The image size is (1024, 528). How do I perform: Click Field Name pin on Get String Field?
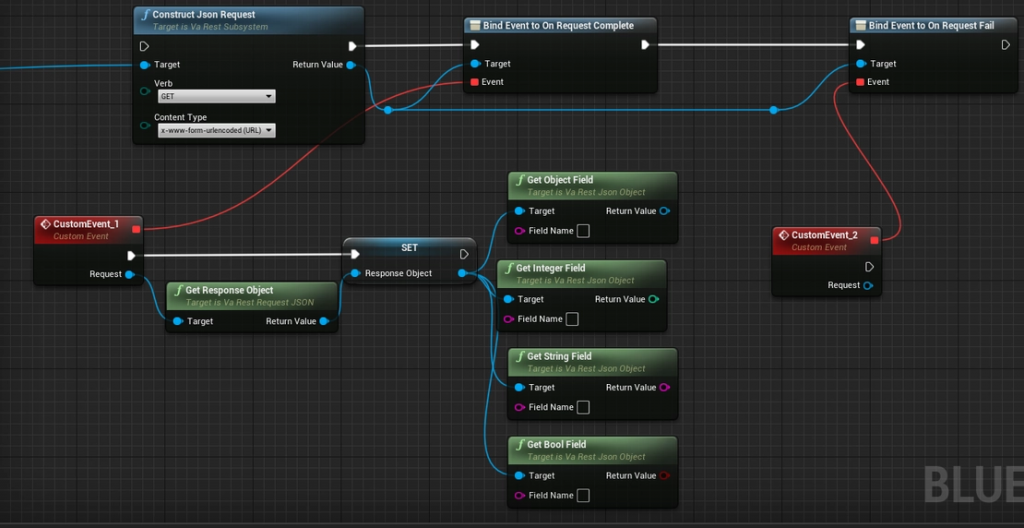tap(519, 407)
